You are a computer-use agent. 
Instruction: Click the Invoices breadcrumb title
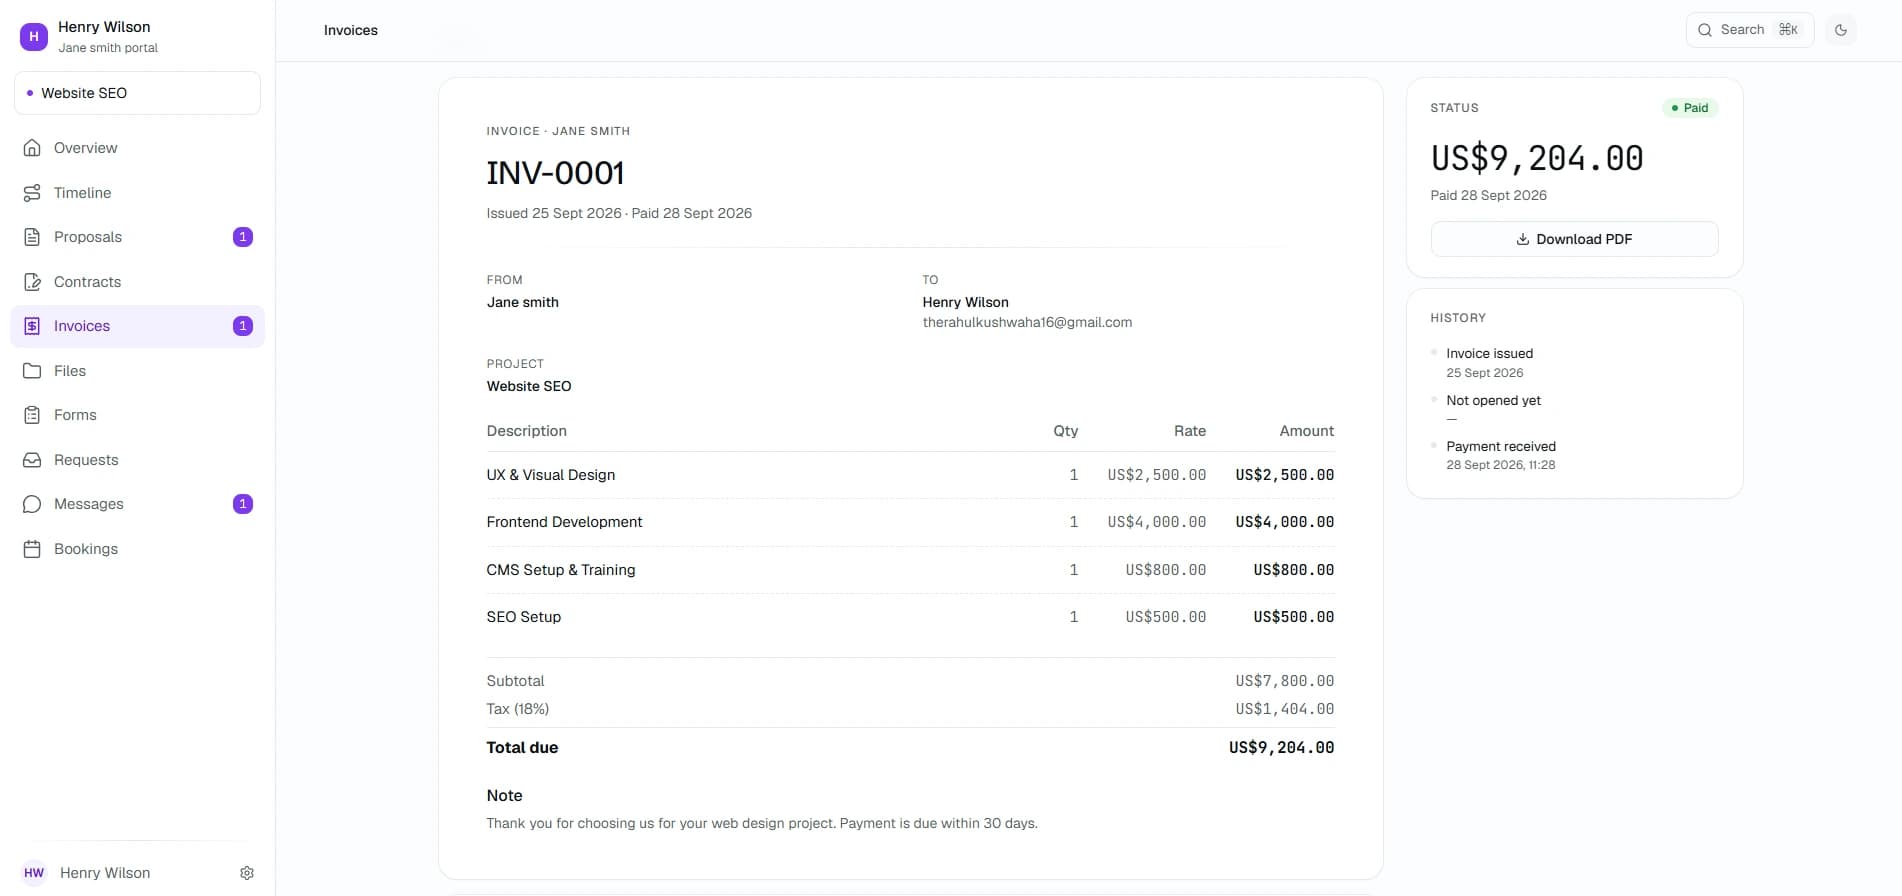pos(351,30)
